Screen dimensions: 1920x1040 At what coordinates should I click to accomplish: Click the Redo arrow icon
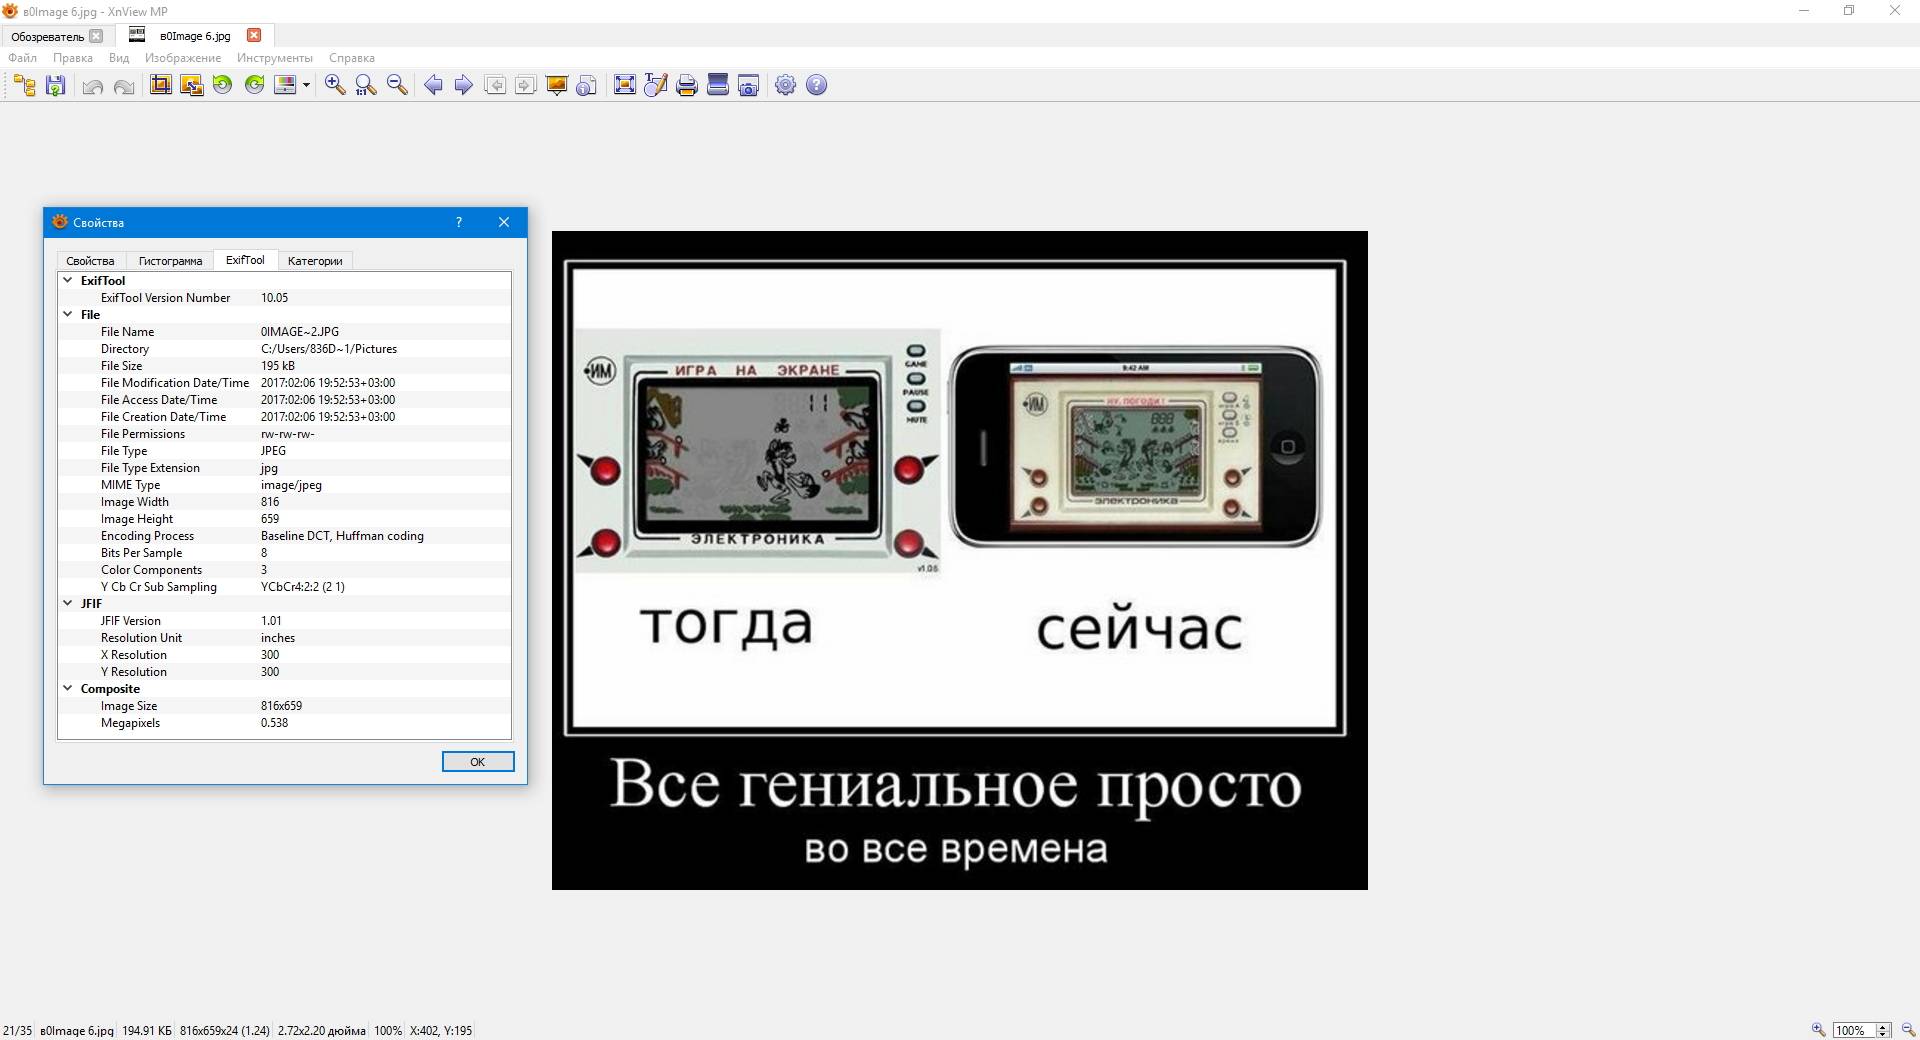click(x=124, y=86)
